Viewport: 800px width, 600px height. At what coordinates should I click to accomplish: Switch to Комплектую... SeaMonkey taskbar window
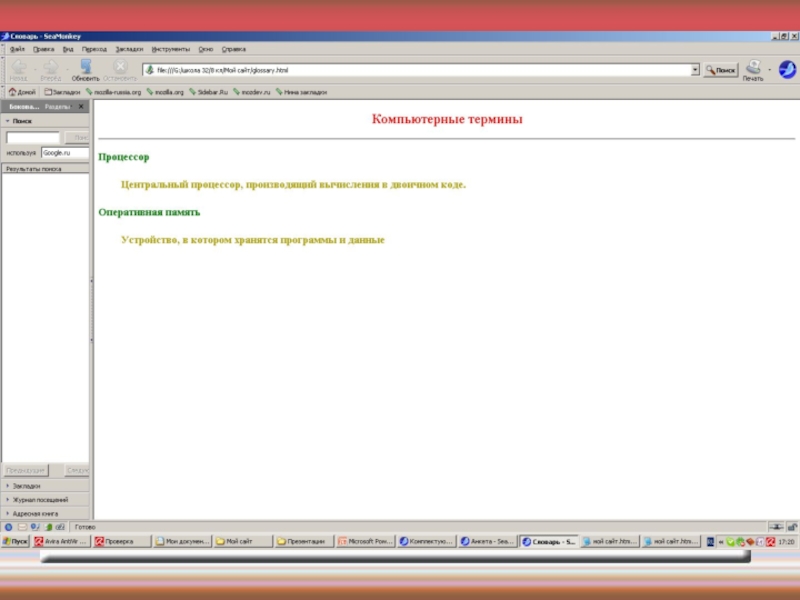point(427,542)
